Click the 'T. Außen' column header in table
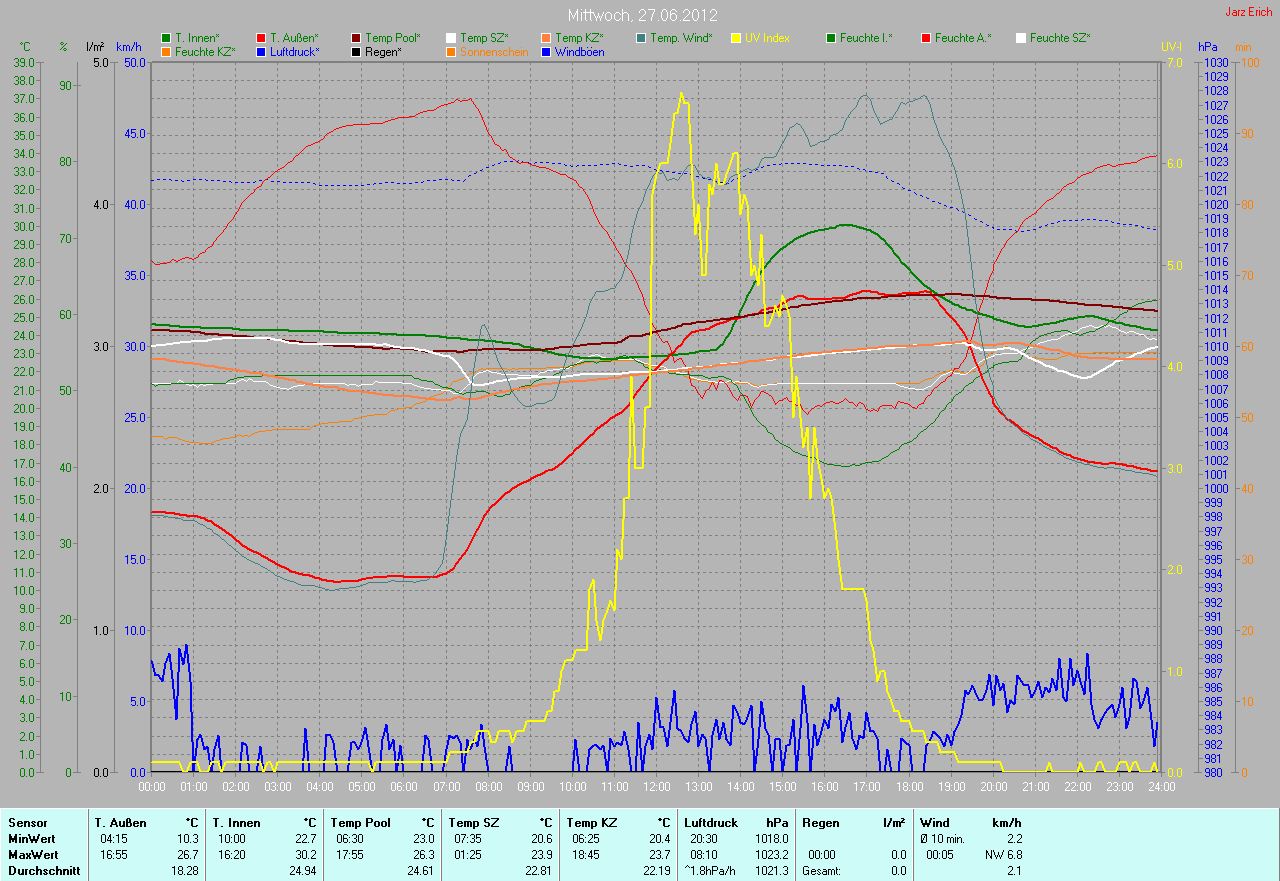1280x881 pixels. coord(121,823)
